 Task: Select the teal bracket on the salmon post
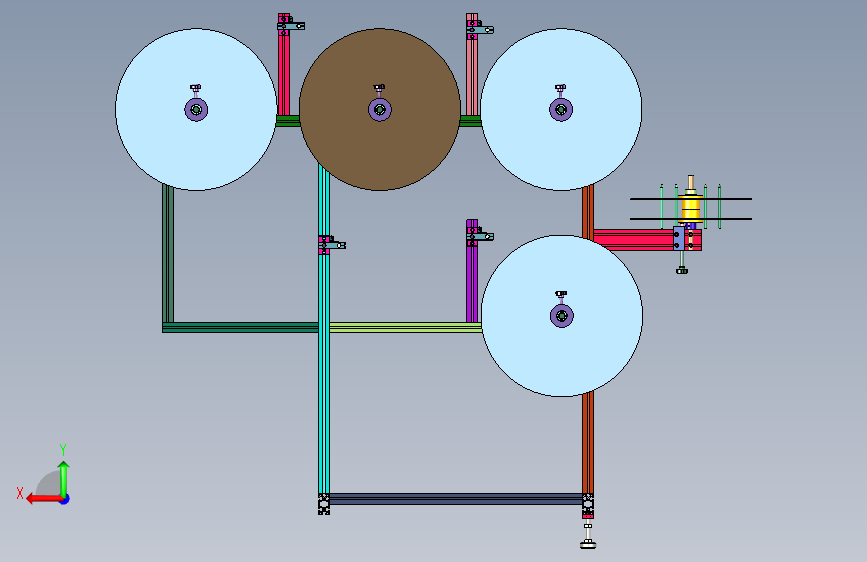(x=480, y=30)
